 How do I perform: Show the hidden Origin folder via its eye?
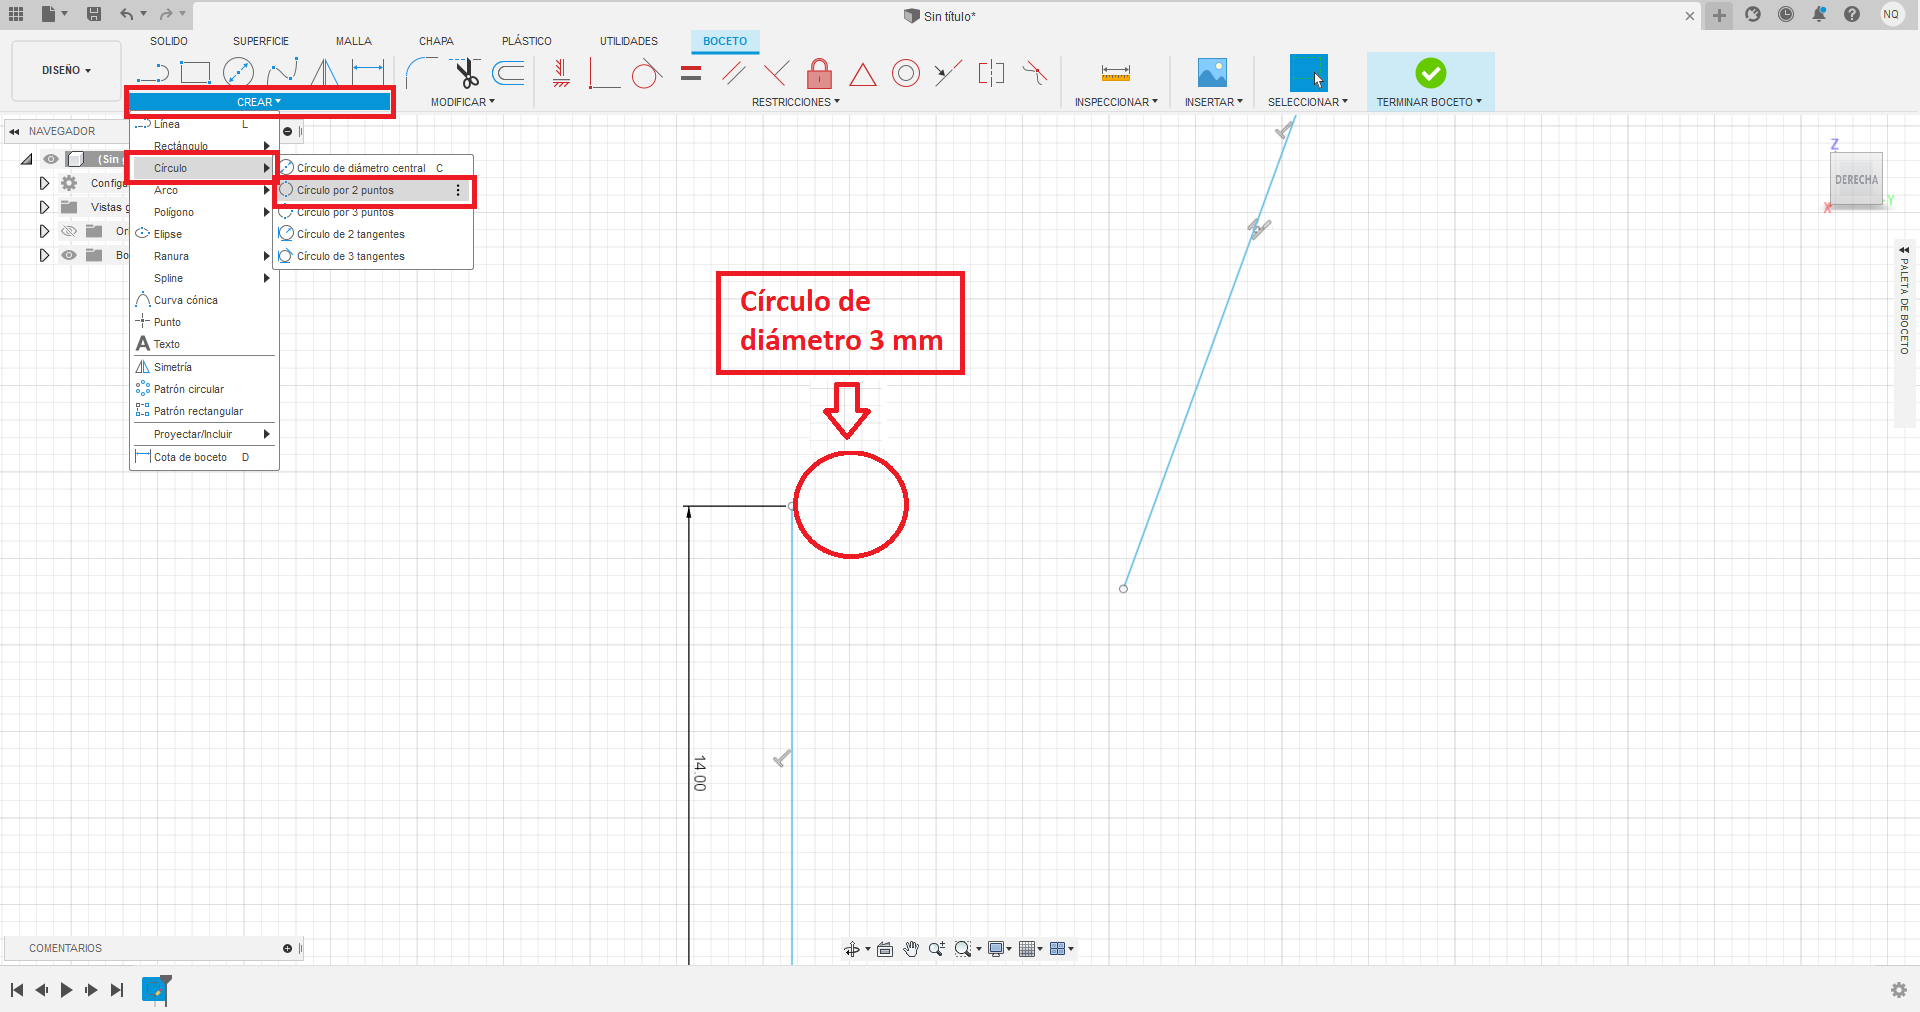coord(69,231)
